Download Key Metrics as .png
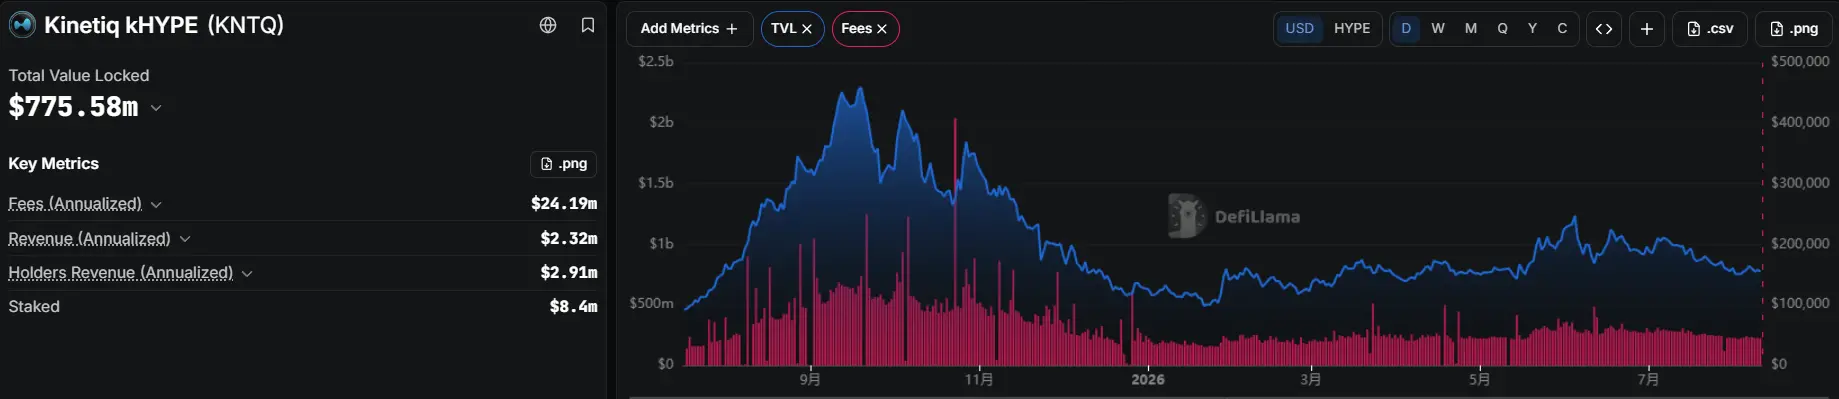 coord(564,164)
